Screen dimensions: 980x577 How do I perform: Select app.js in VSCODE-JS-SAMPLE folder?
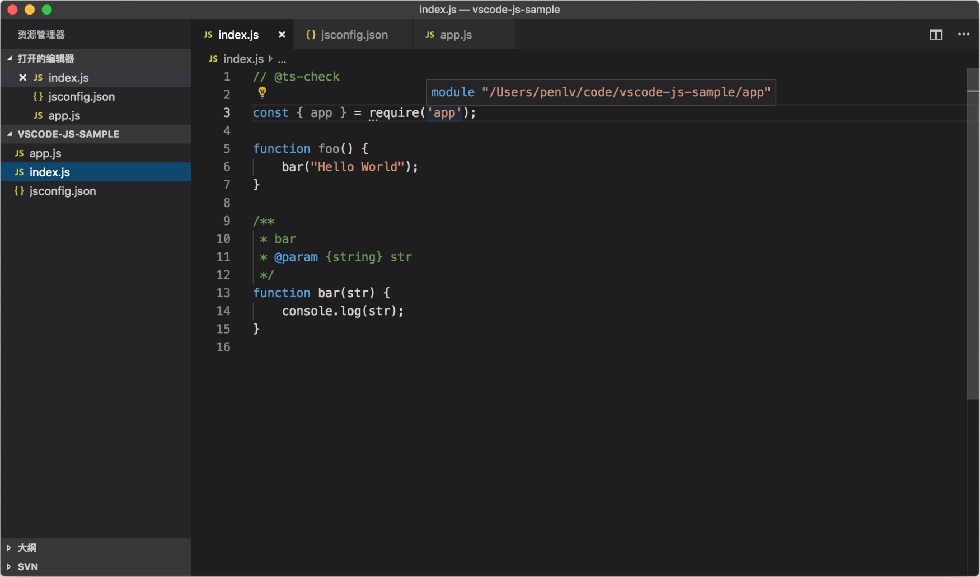pyautogui.click(x=96, y=153)
